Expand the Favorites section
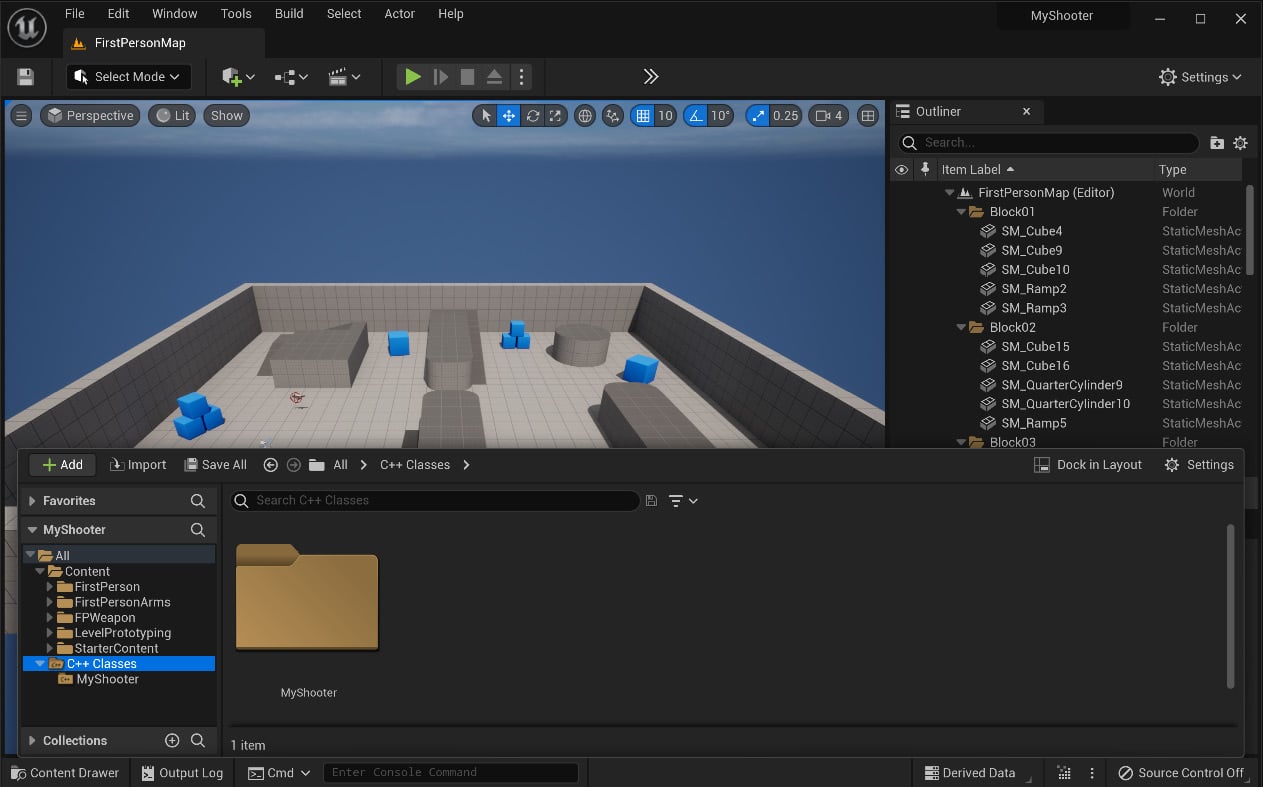The width and height of the screenshot is (1263, 787). (x=32, y=501)
